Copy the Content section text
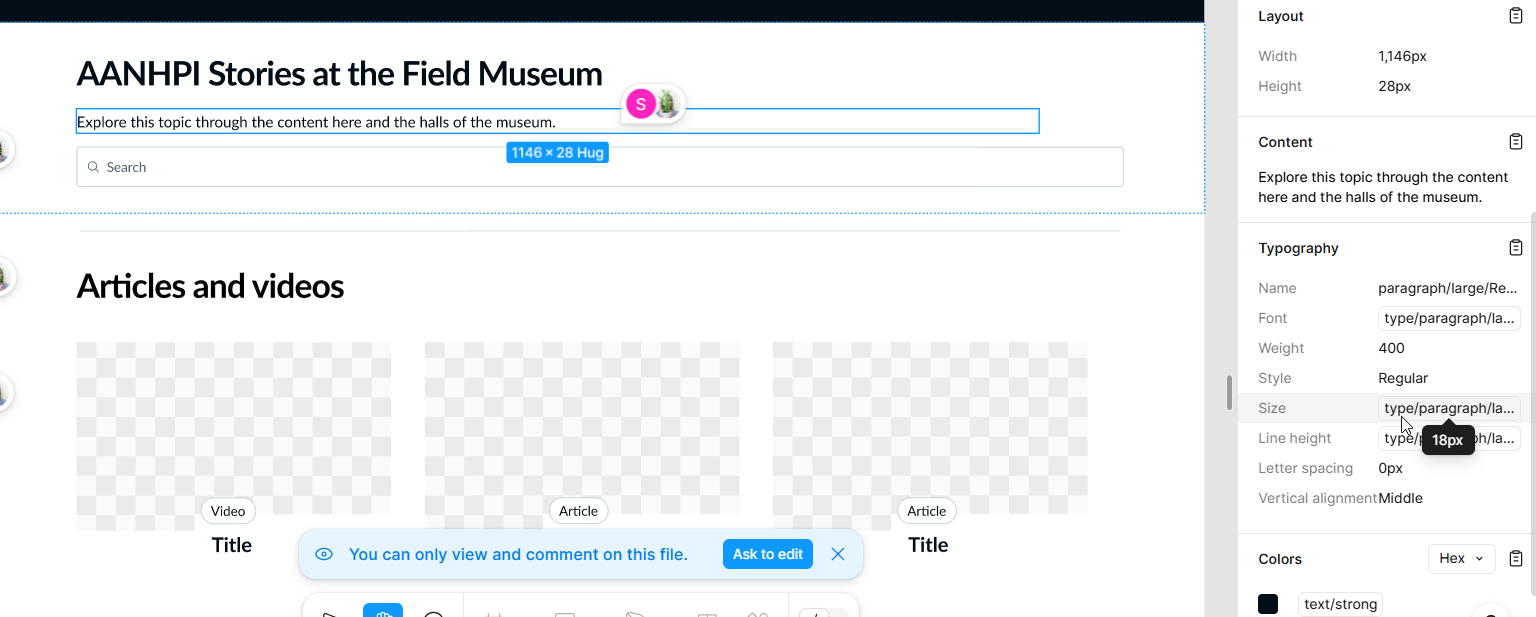The image size is (1536, 617). (x=1516, y=142)
